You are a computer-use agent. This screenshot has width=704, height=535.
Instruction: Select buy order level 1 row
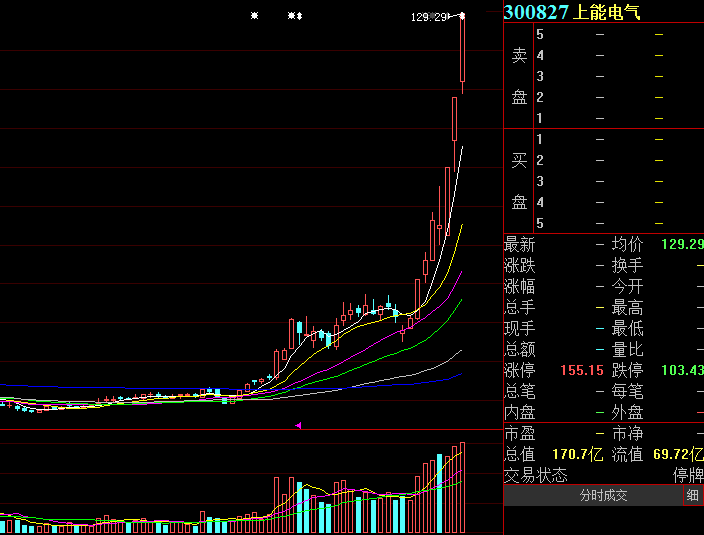pos(619,140)
